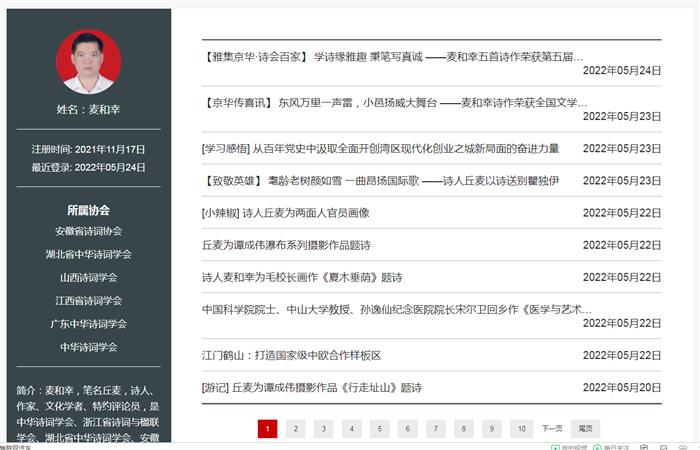The image size is (700, 450).
Task: Go to page 10
Action: [521, 429]
